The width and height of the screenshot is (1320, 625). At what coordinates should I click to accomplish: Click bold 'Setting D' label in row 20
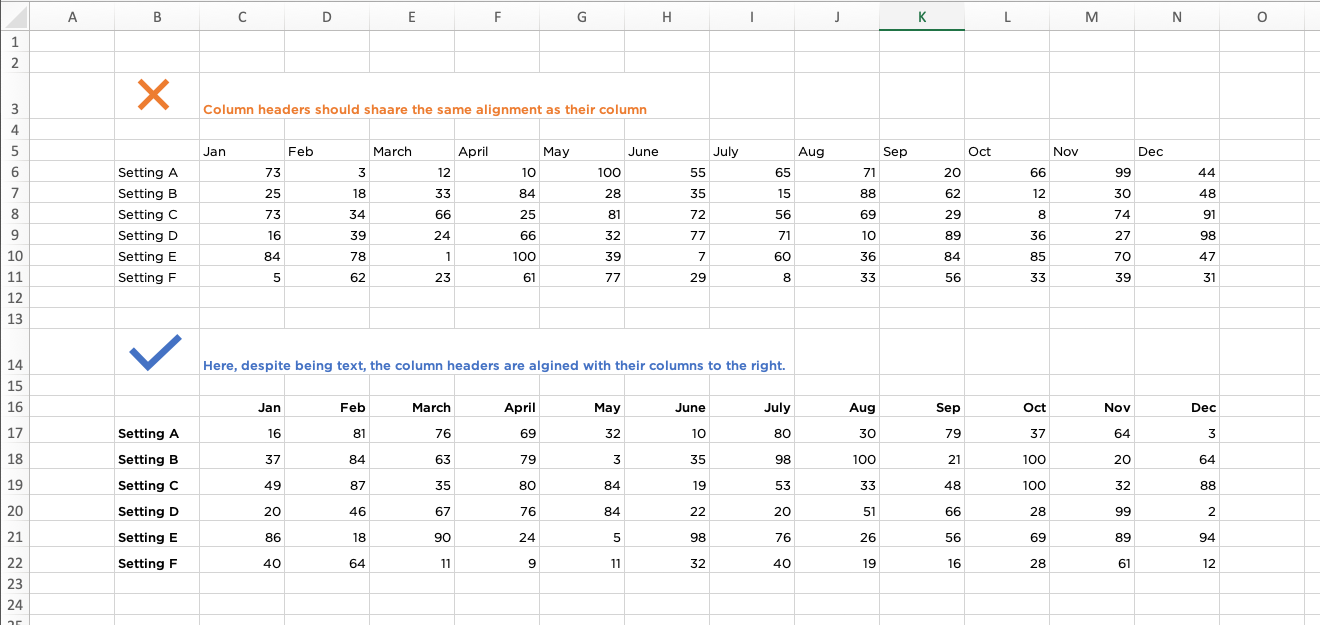click(x=148, y=512)
